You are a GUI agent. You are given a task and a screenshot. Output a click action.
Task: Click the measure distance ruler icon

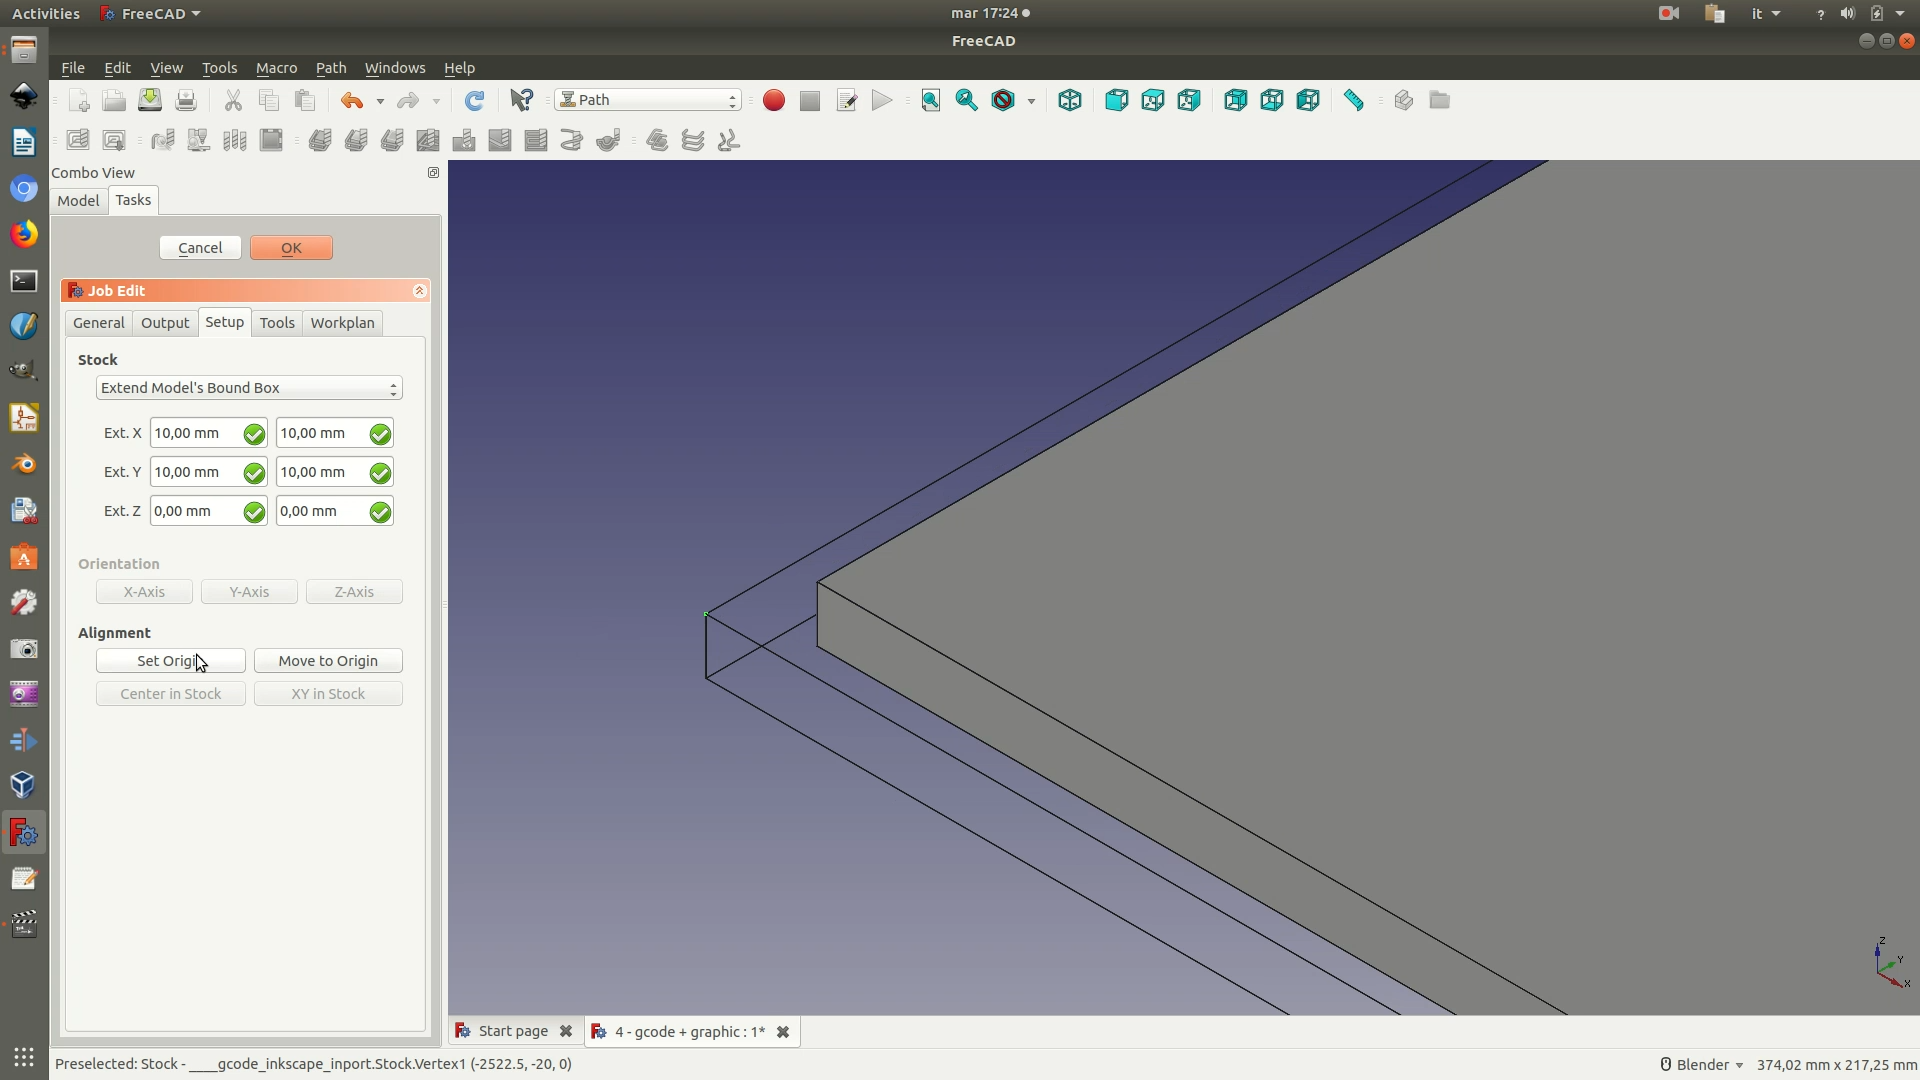click(1353, 101)
